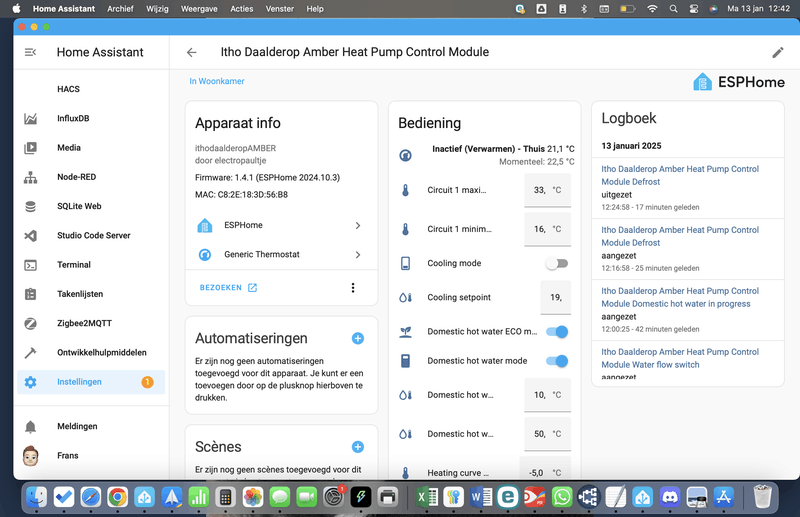Add a scene with the plus icon
This screenshot has height=517, width=800.
[x=358, y=447]
